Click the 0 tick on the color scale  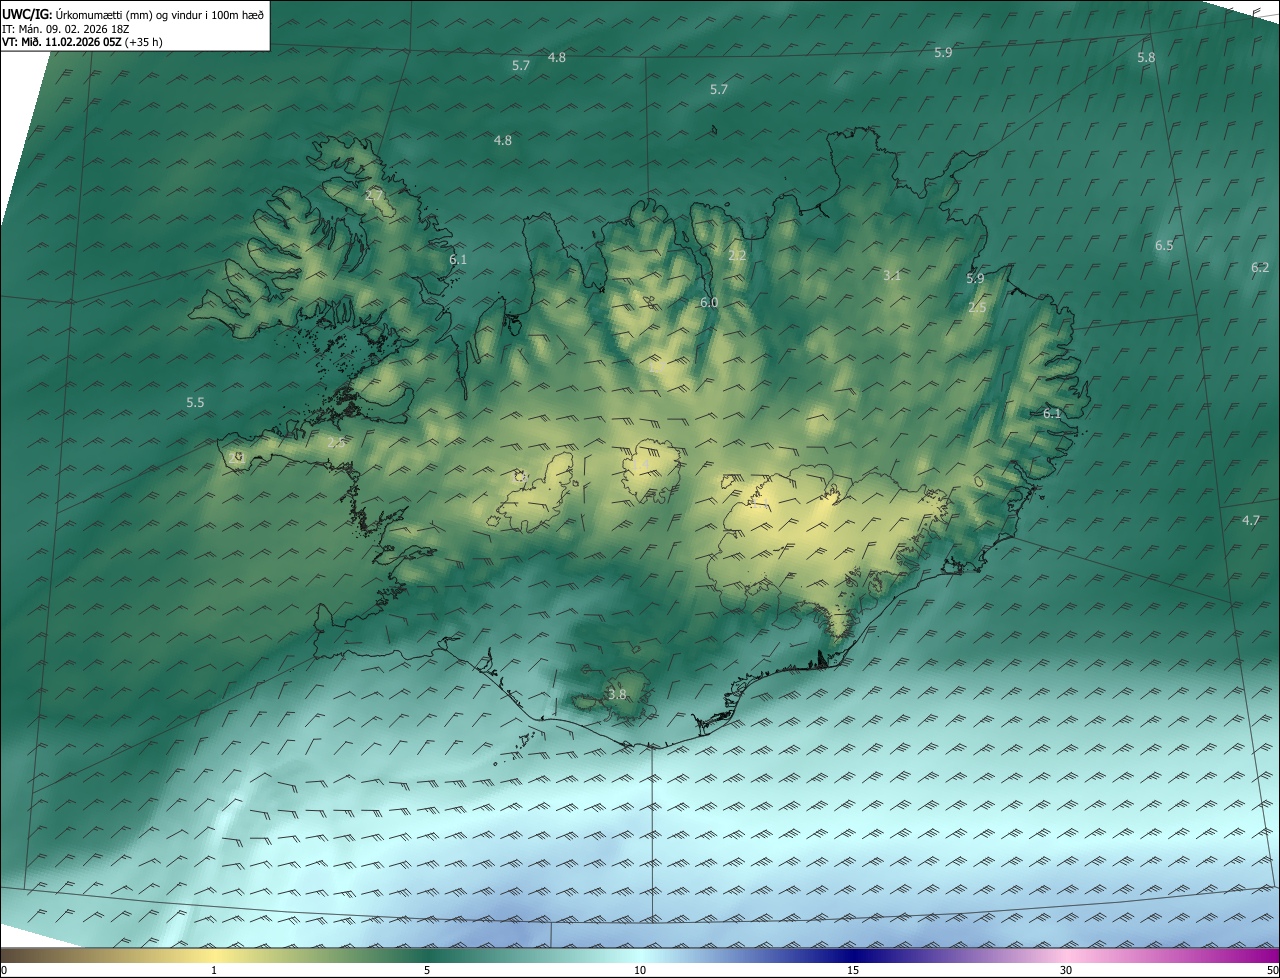coord(4,970)
